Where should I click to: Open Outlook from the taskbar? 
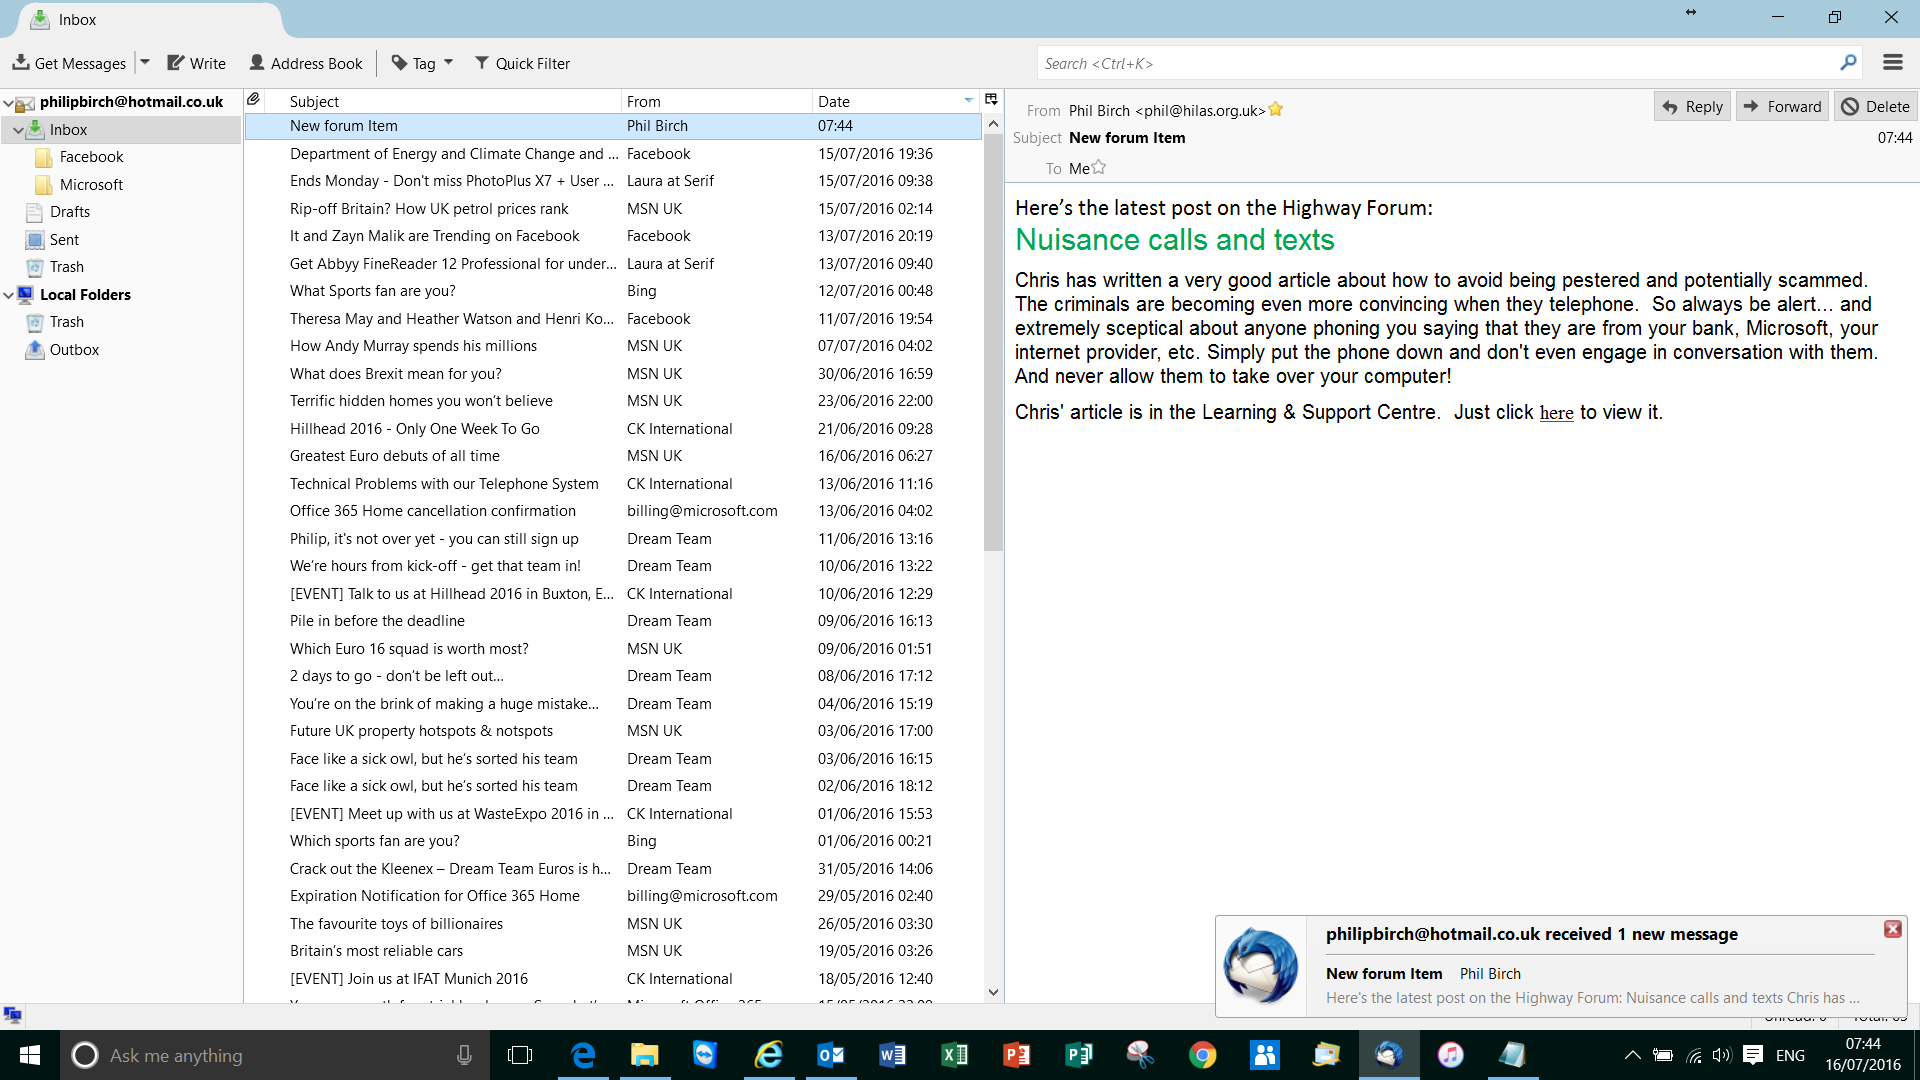[830, 1055]
